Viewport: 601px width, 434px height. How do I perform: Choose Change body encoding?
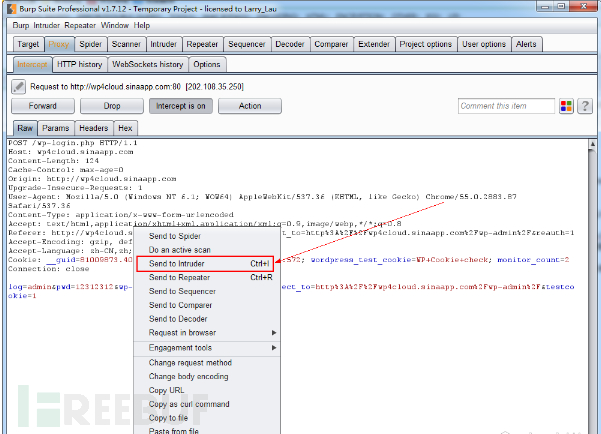point(207,376)
